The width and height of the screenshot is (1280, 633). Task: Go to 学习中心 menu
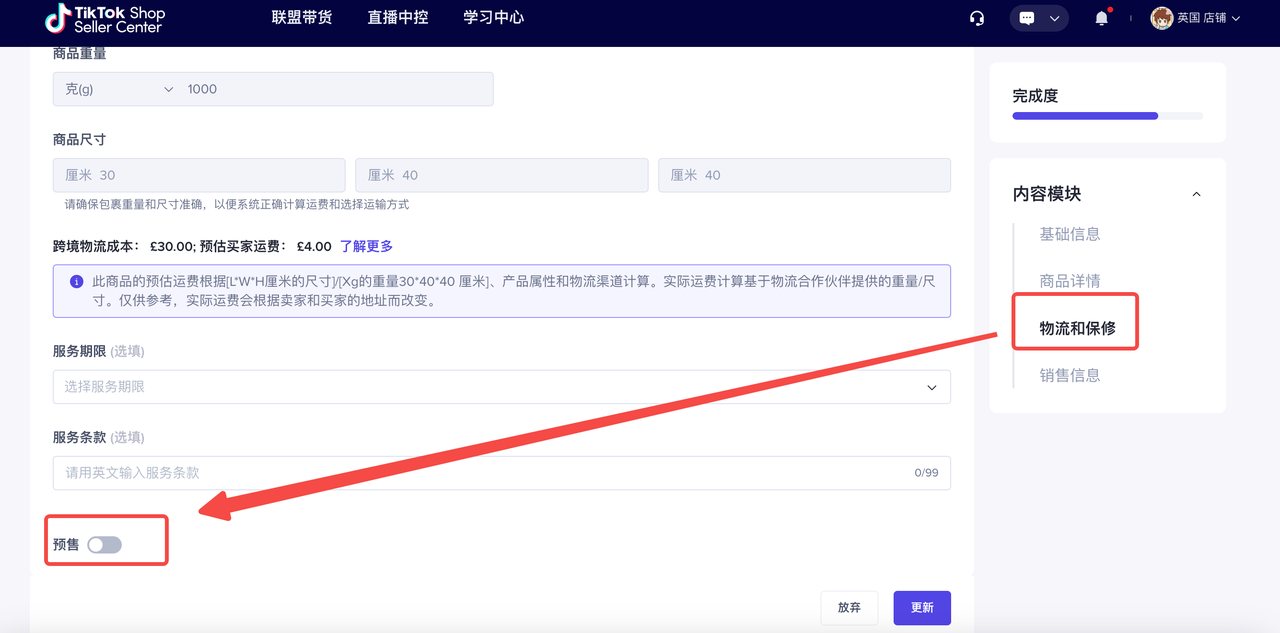click(494, 18)
